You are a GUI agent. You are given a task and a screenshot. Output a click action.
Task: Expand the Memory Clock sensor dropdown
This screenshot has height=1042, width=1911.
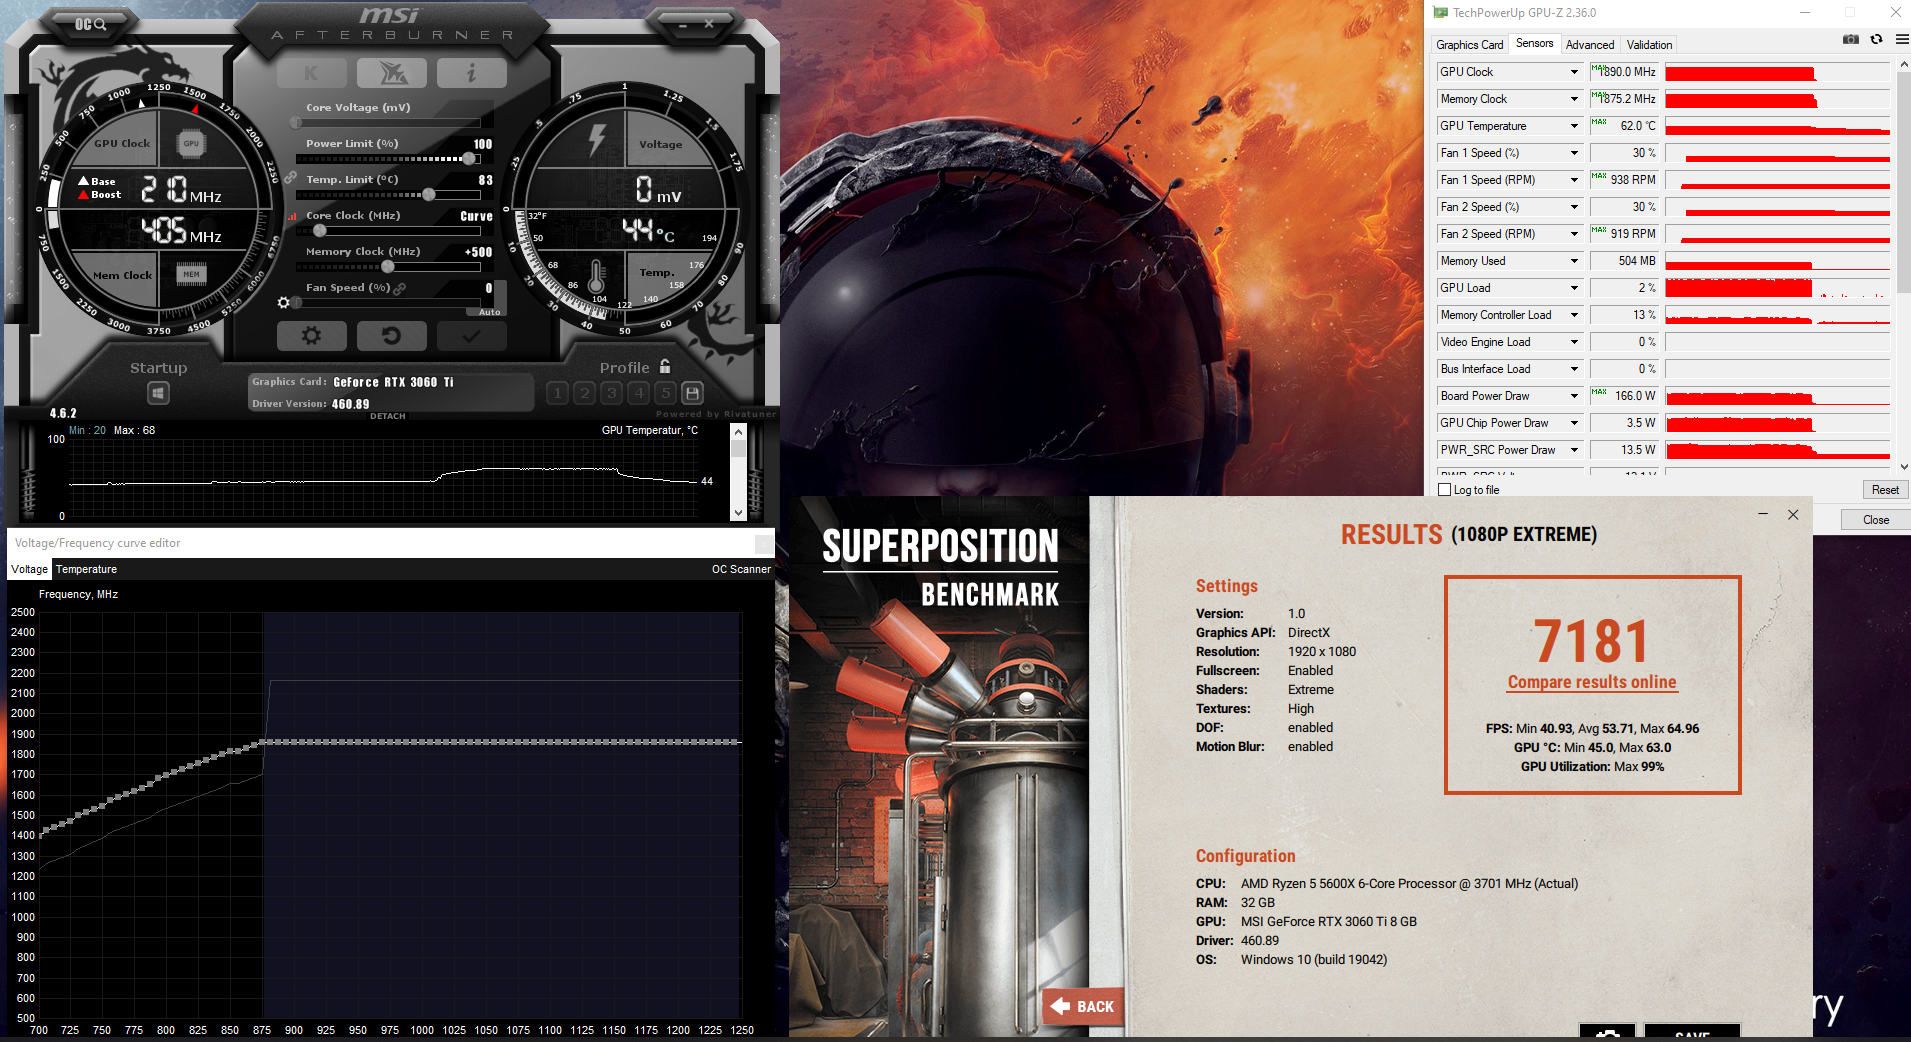click(x=1574, y=99)
